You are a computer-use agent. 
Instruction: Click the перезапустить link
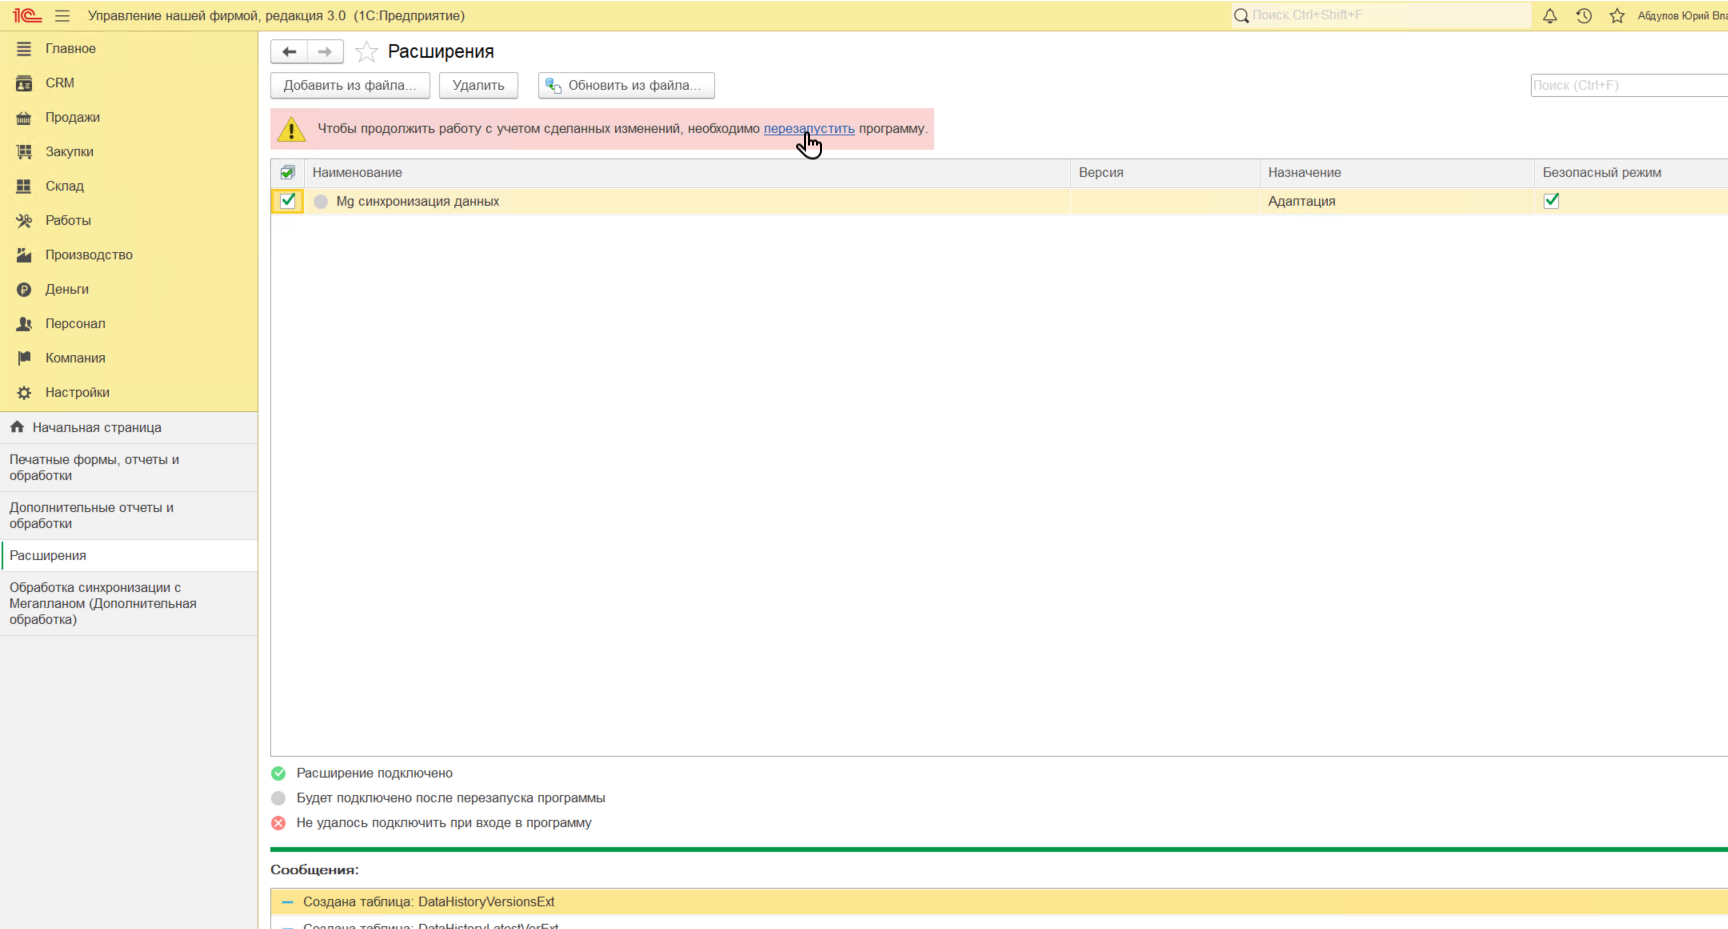point(808,129)
